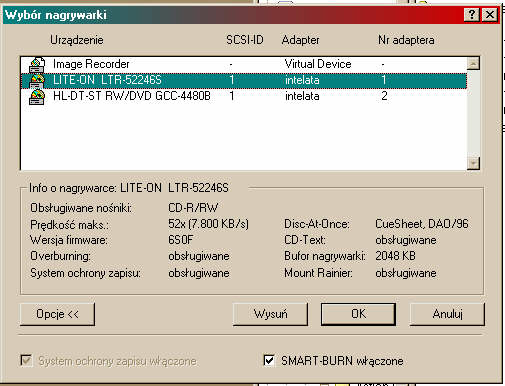The image size is (505, 386).
Task: Confirm selection with OK button
Action: (358, 314)
